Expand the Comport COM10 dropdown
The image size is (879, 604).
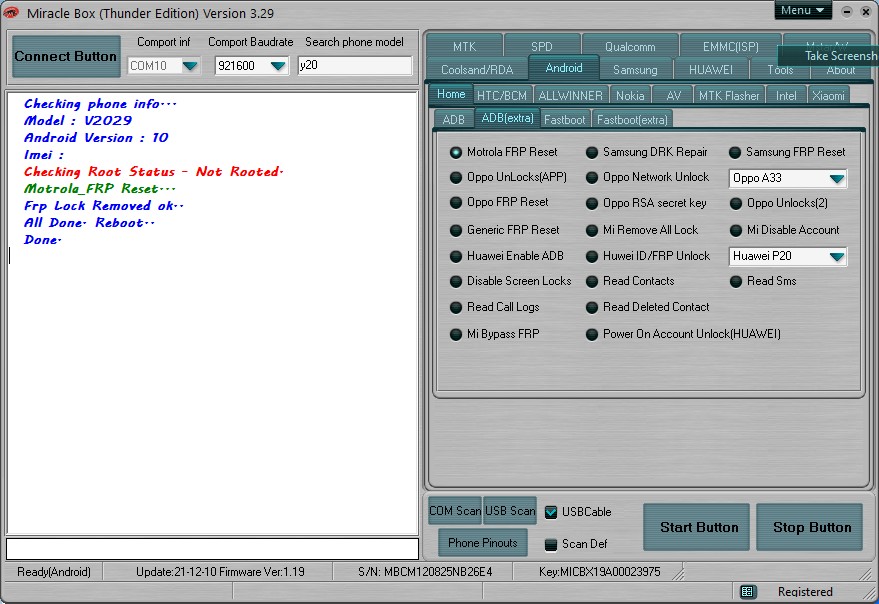pyautogui.click(x=190, y=66)
